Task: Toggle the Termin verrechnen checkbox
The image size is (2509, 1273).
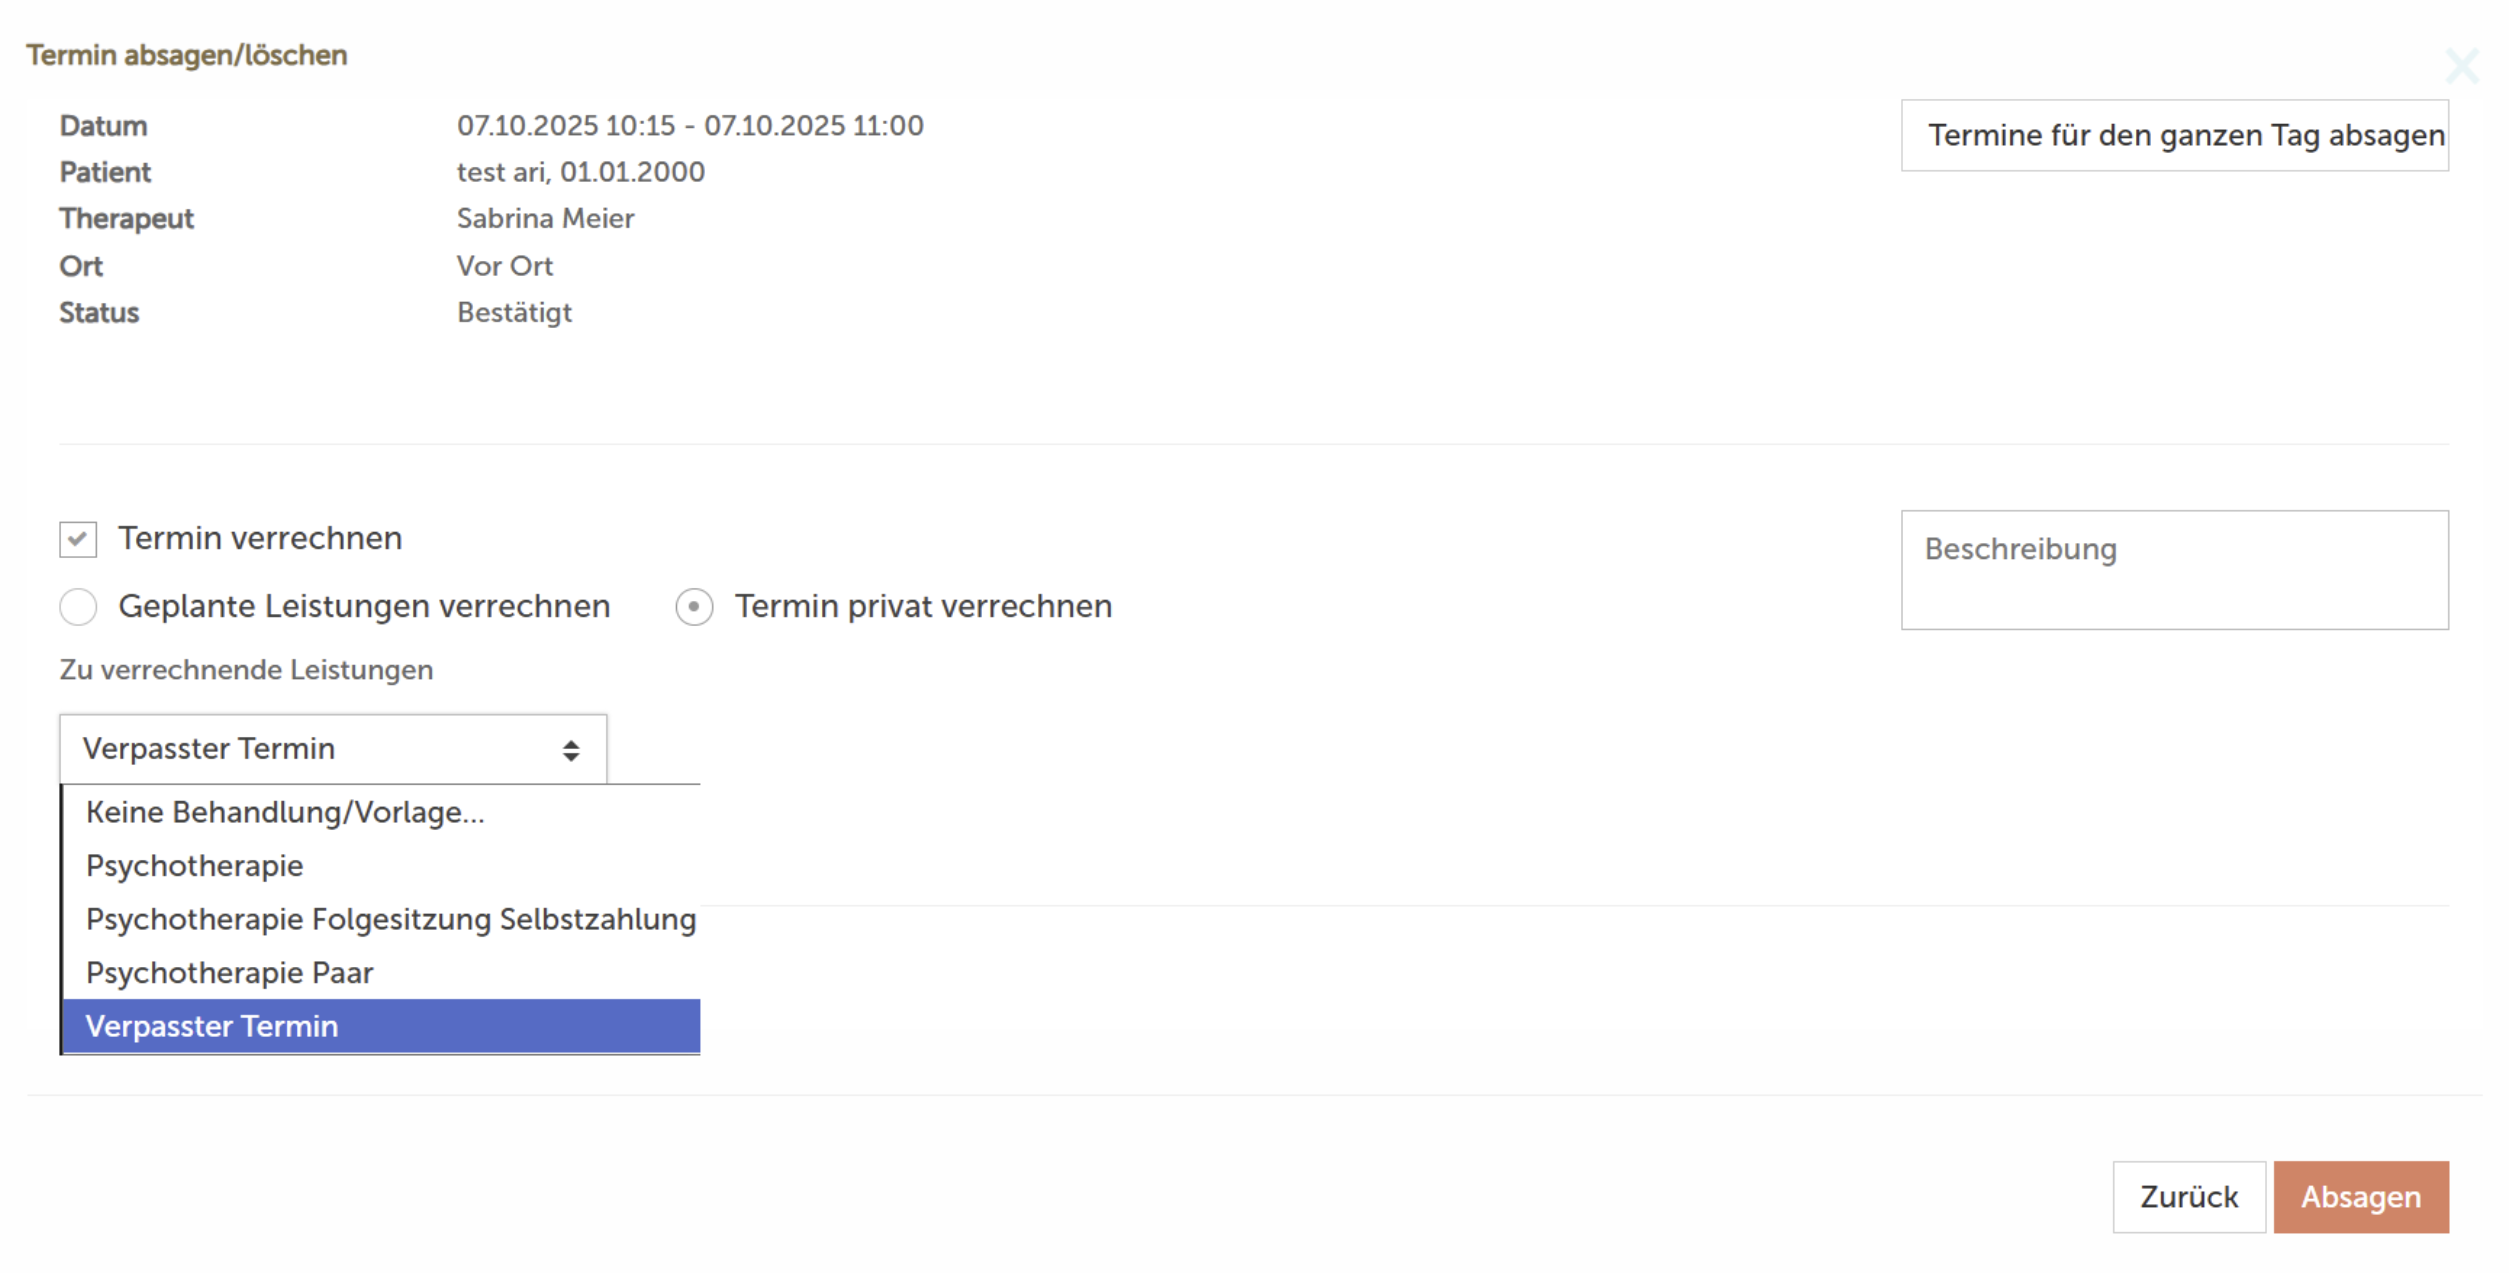Action: coord(78,539)
